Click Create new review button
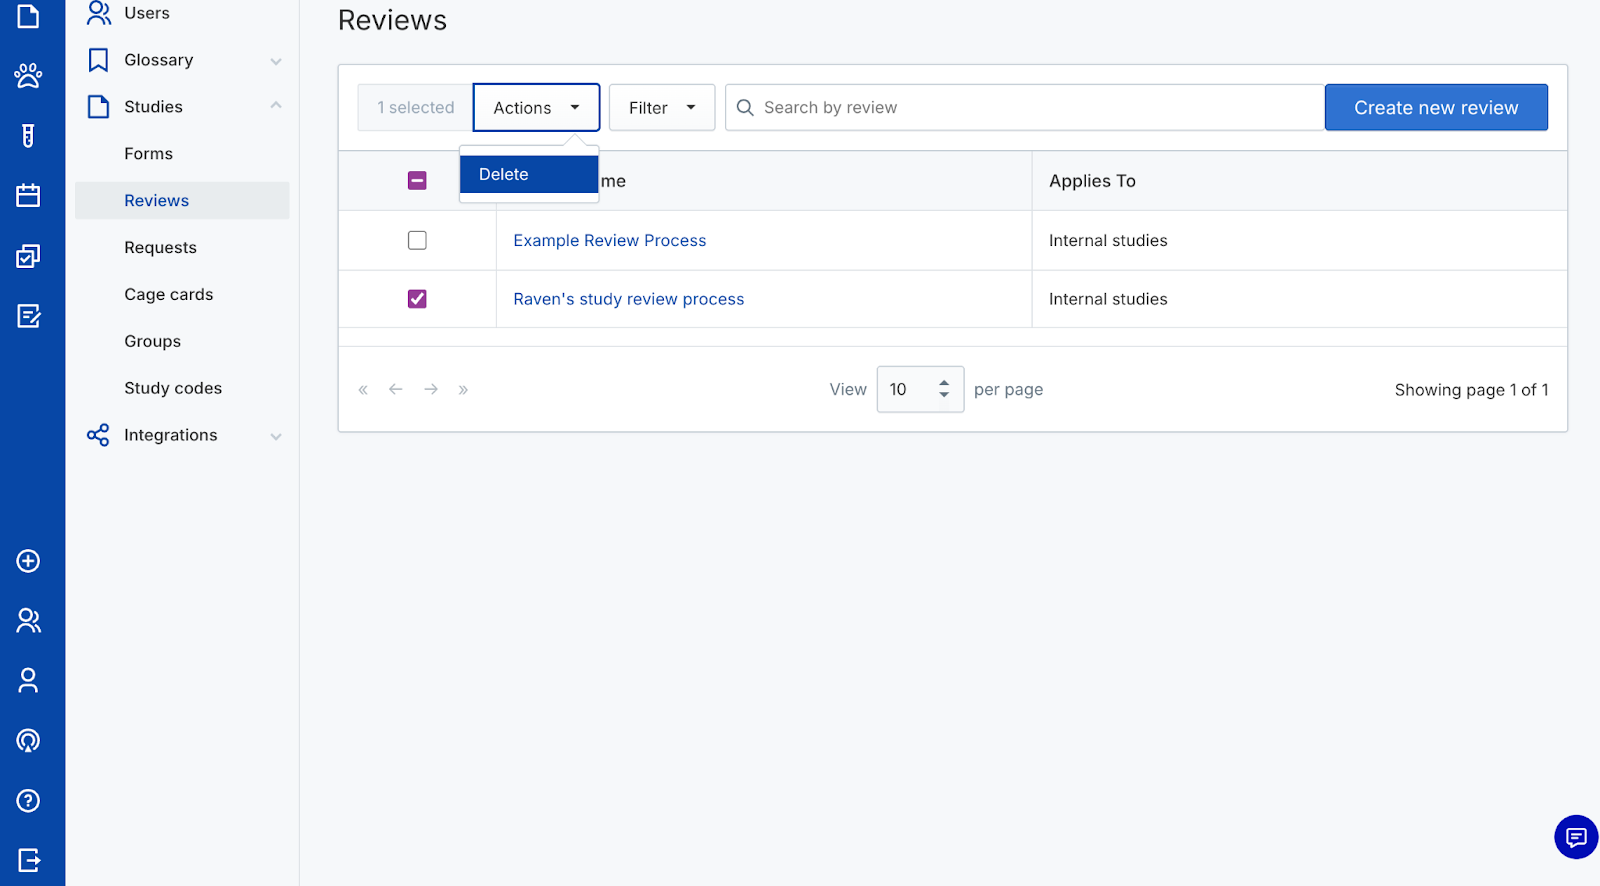Viewport: 1600px width, 886px height. point(1435,108)
